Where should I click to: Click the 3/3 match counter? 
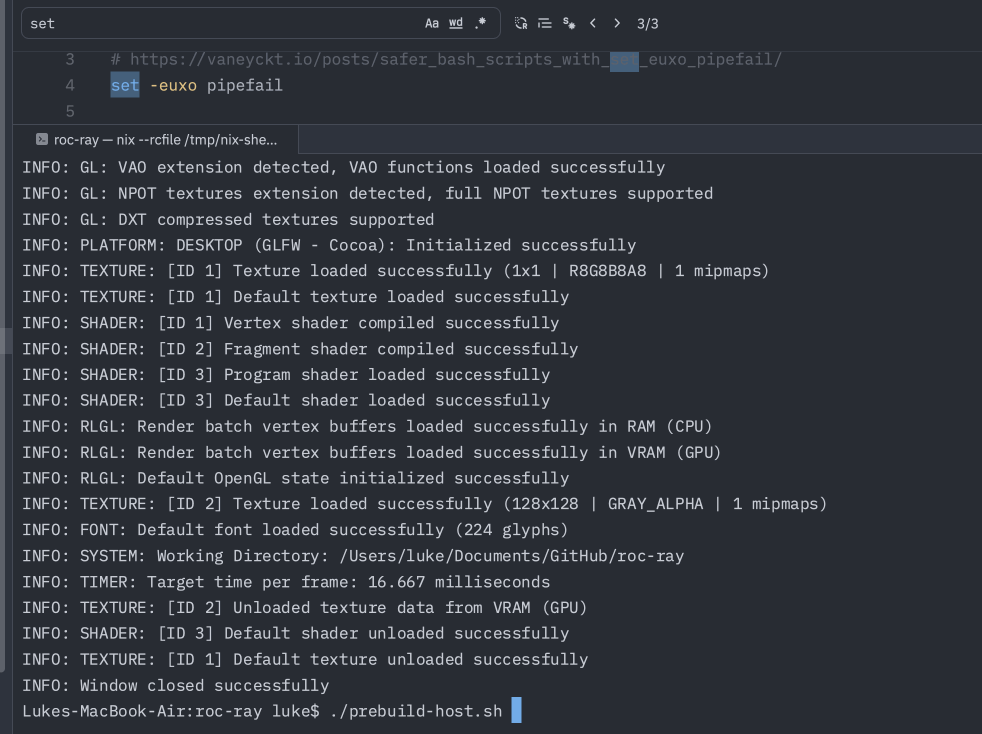click(648, 24)
